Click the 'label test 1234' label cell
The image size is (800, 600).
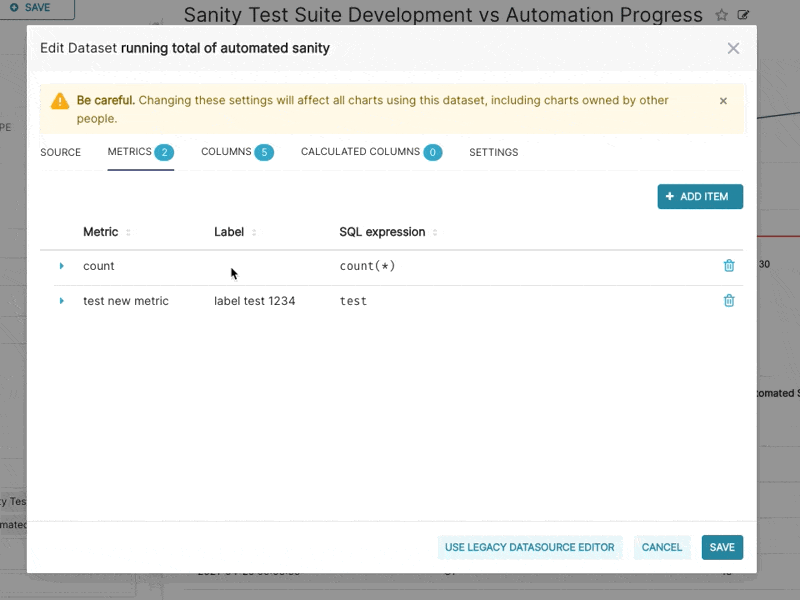[255, 301]
